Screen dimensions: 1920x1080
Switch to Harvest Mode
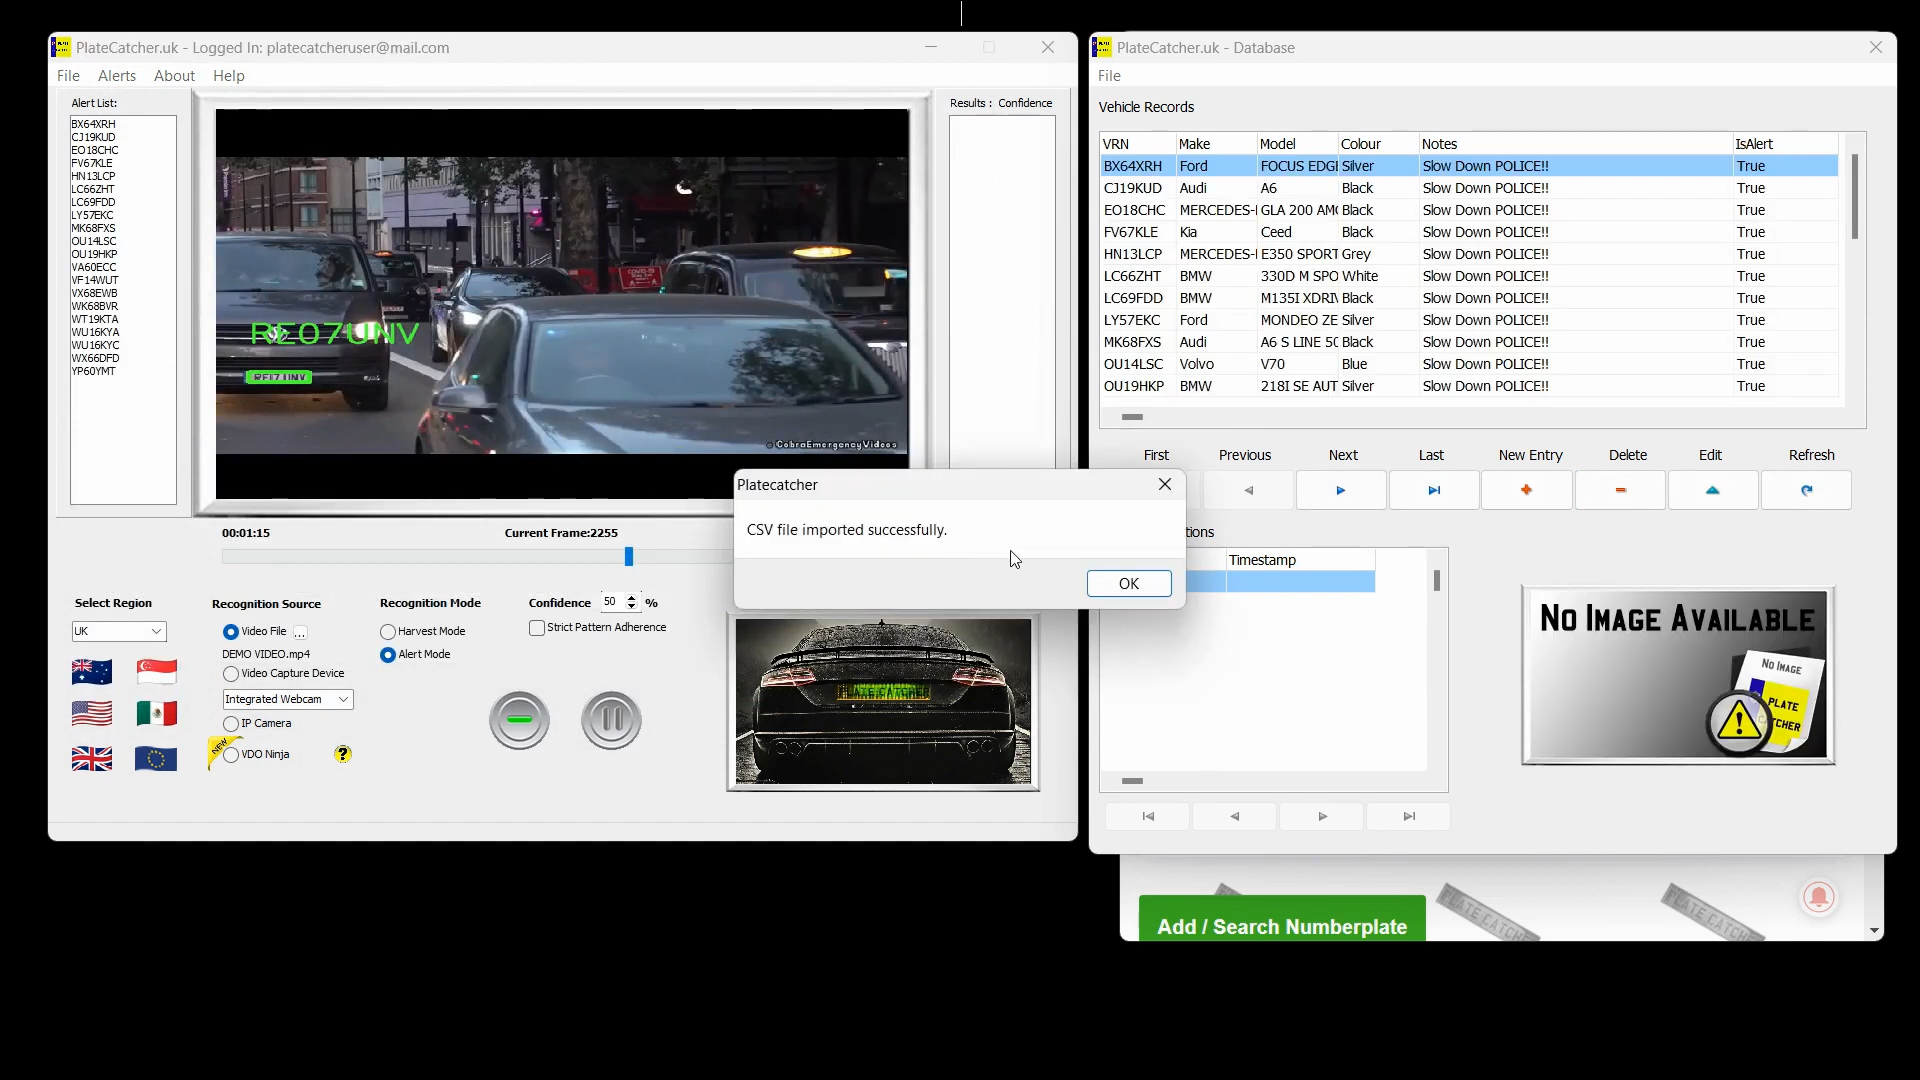(x=388, y=632)
